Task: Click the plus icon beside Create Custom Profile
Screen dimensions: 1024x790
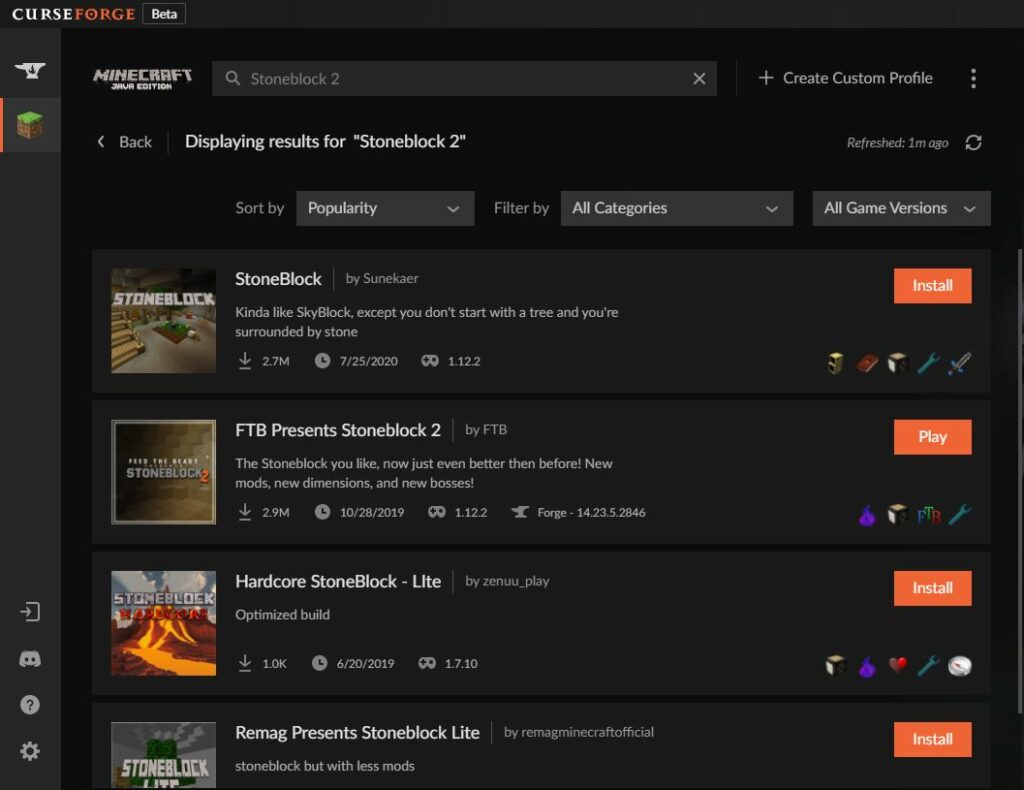Action: click(765, 78)
